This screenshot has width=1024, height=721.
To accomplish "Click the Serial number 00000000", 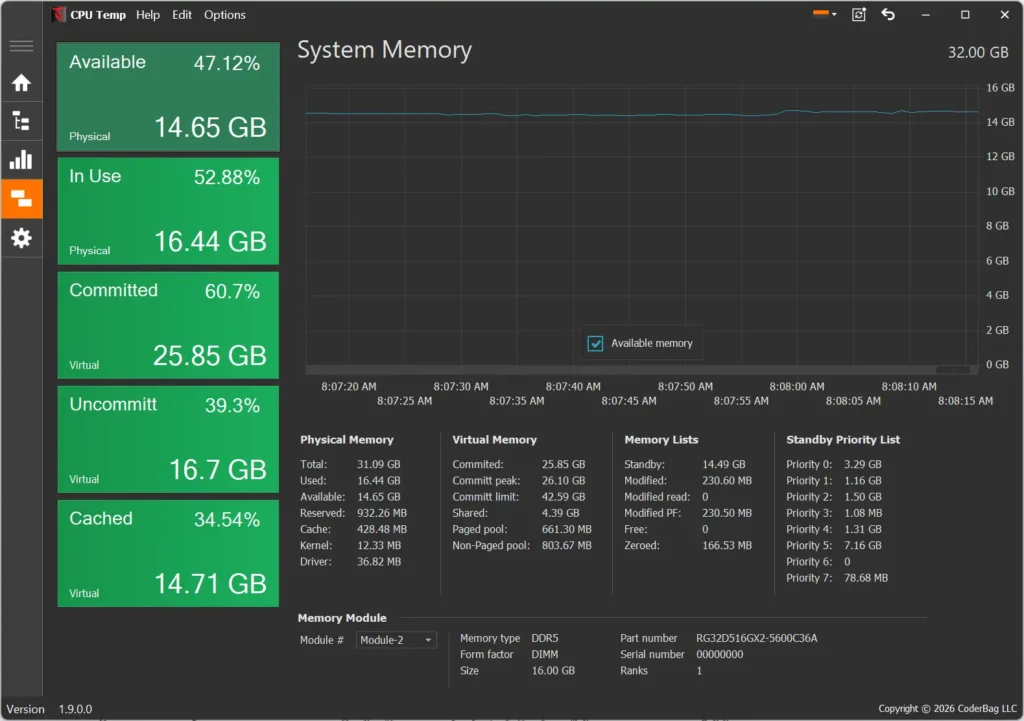I will pyautogui.click(x=720, y=654).
